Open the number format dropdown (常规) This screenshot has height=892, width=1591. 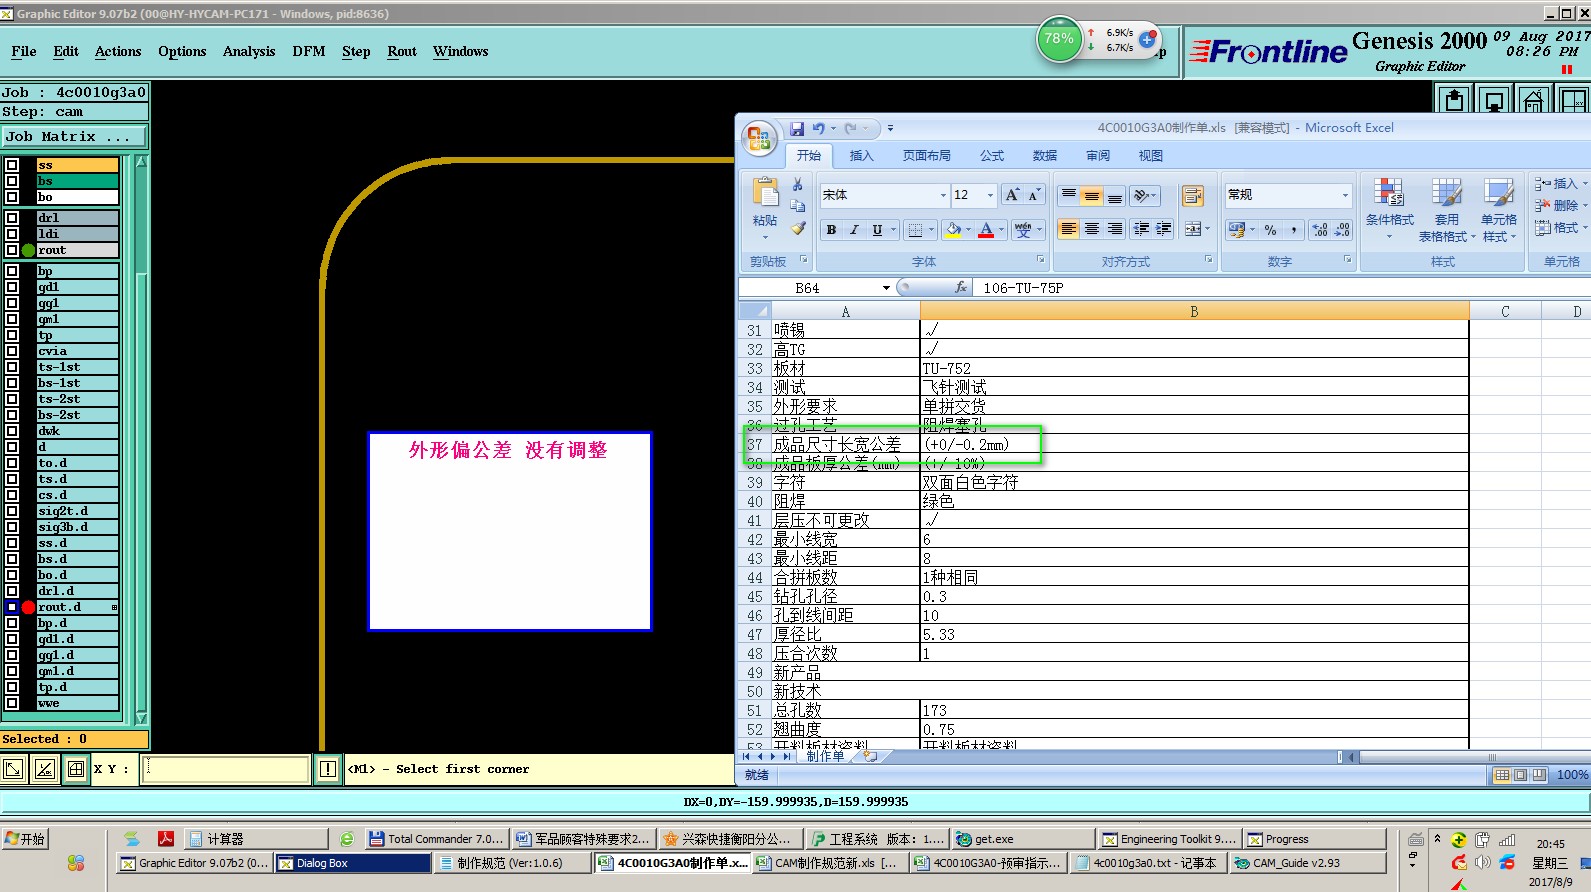1345,195
